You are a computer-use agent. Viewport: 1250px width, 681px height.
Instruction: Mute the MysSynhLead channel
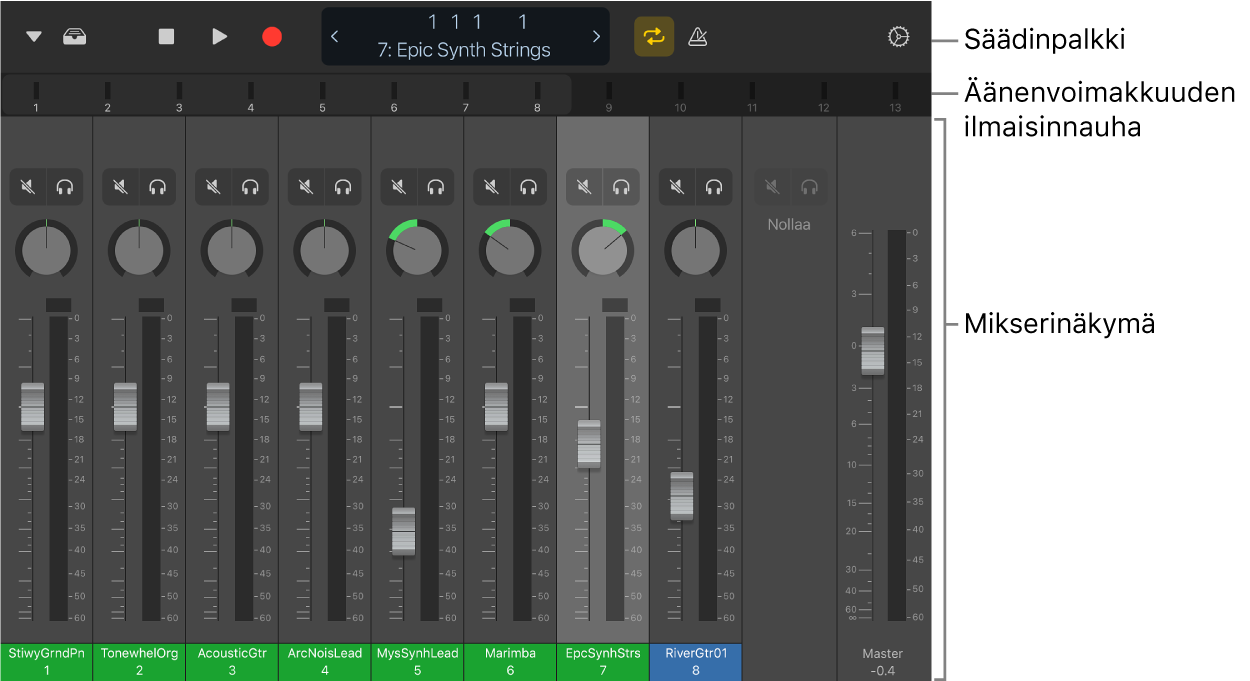399,186
